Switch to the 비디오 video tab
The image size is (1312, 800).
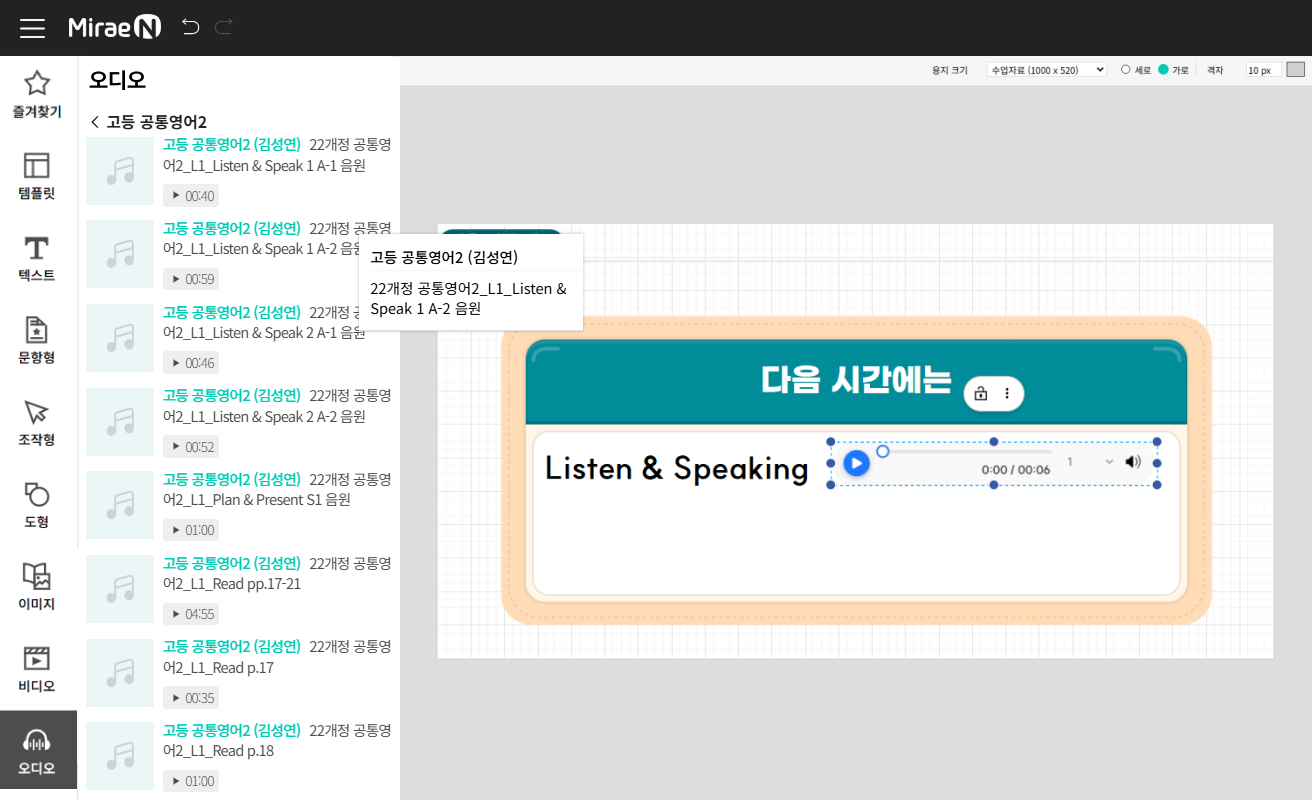(x=37, y=669)
